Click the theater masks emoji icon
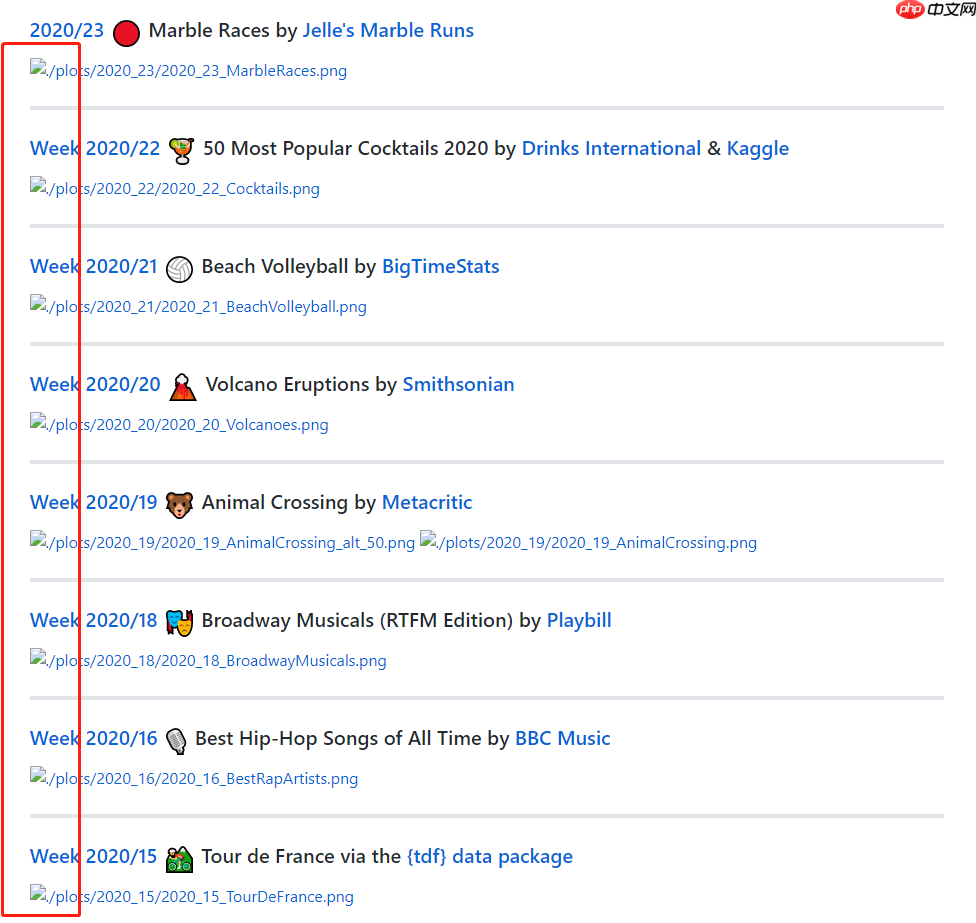 [180, 622]
